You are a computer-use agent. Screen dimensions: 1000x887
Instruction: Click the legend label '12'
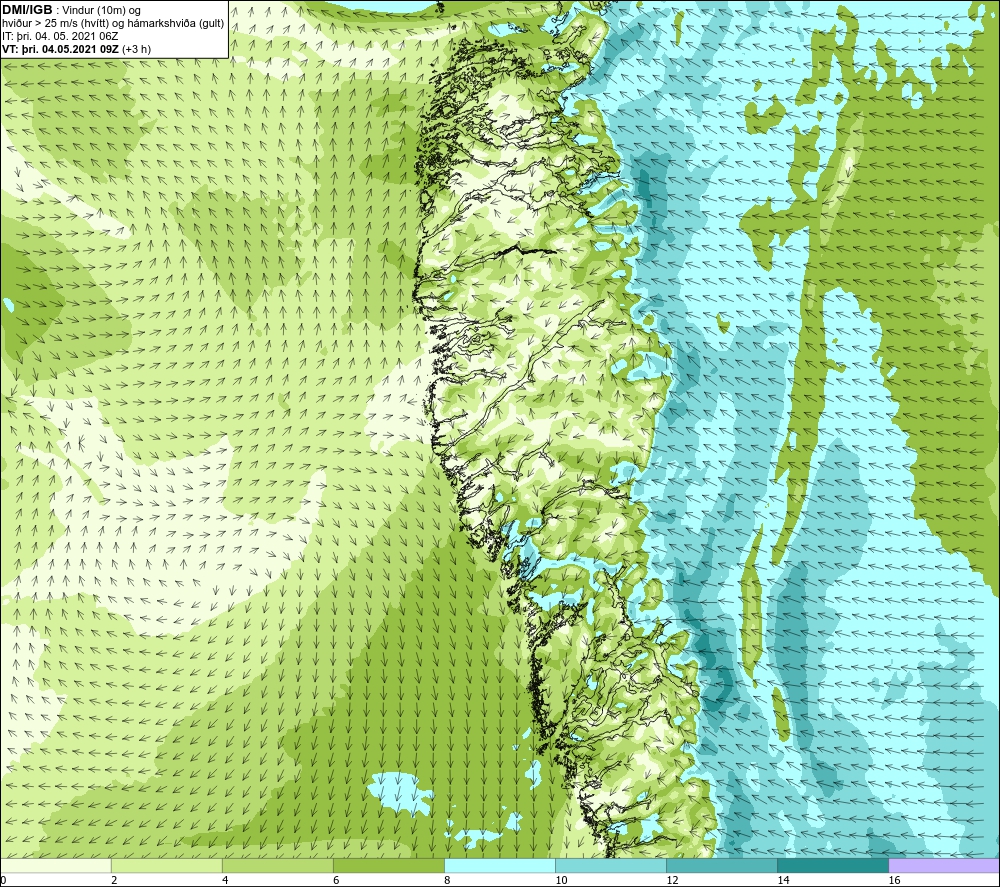(x=672, y=880)
